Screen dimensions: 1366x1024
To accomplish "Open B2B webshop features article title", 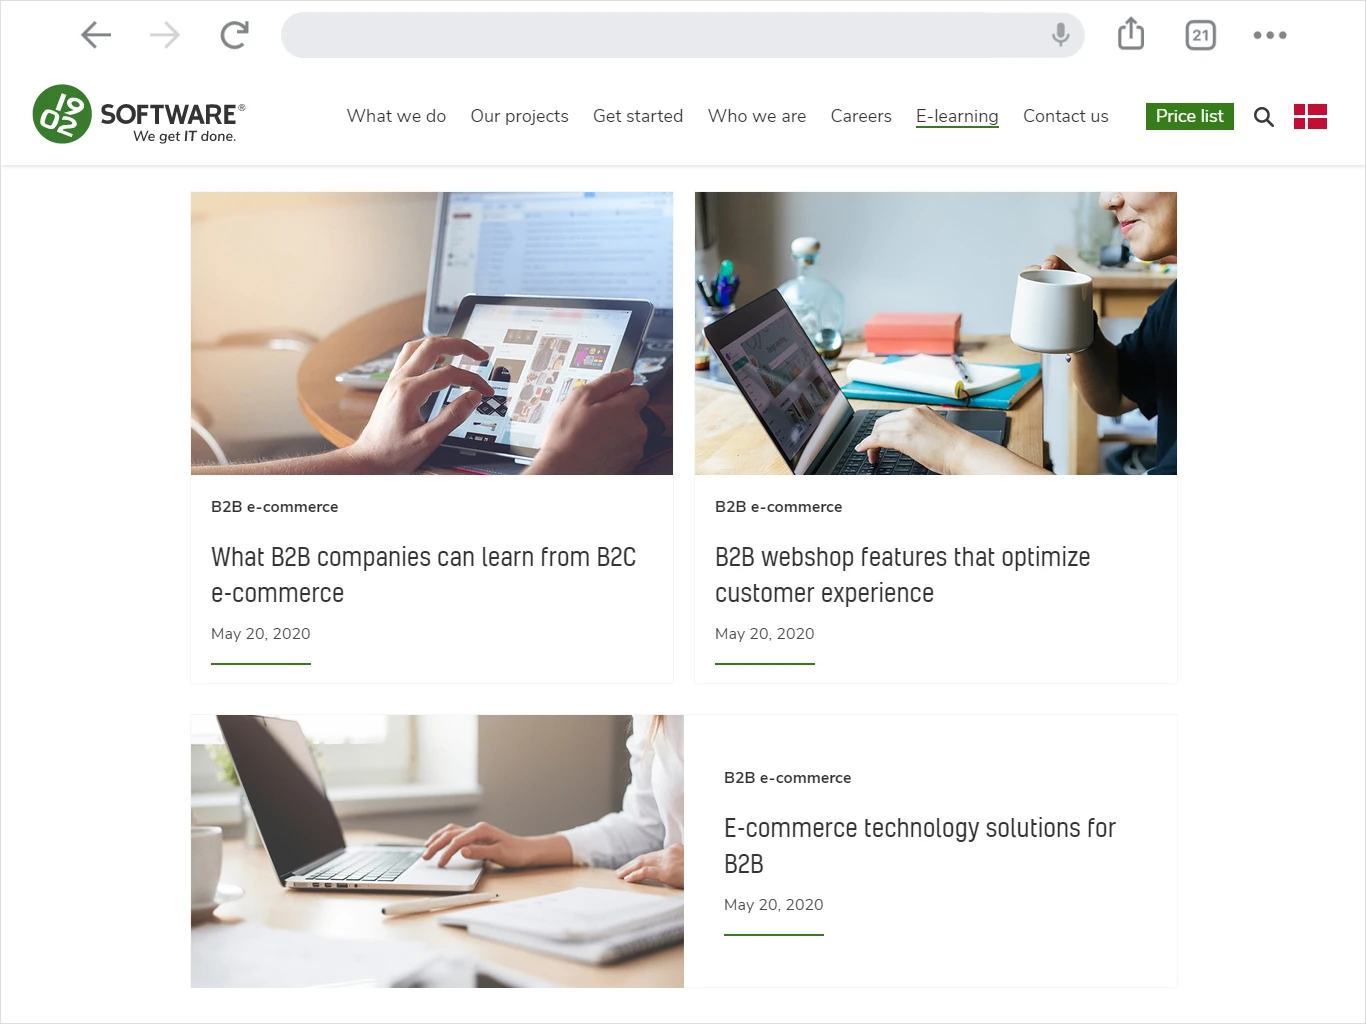I will (x=902, y=575).
